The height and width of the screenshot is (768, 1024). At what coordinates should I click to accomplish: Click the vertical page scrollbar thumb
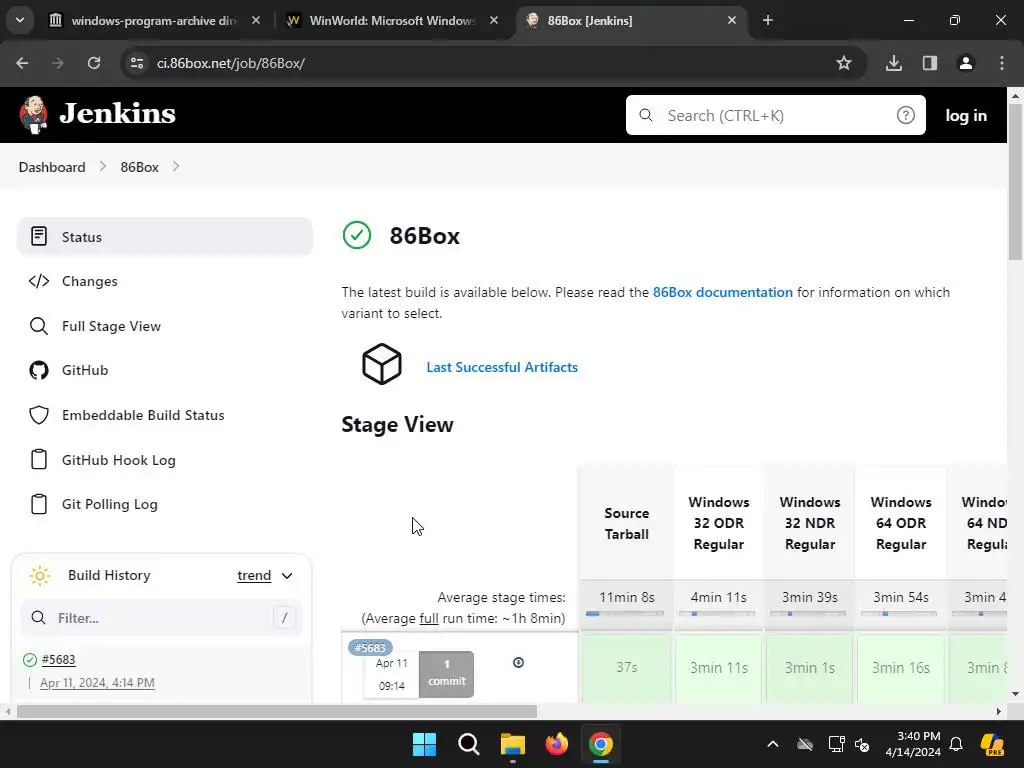[1015, 183]
